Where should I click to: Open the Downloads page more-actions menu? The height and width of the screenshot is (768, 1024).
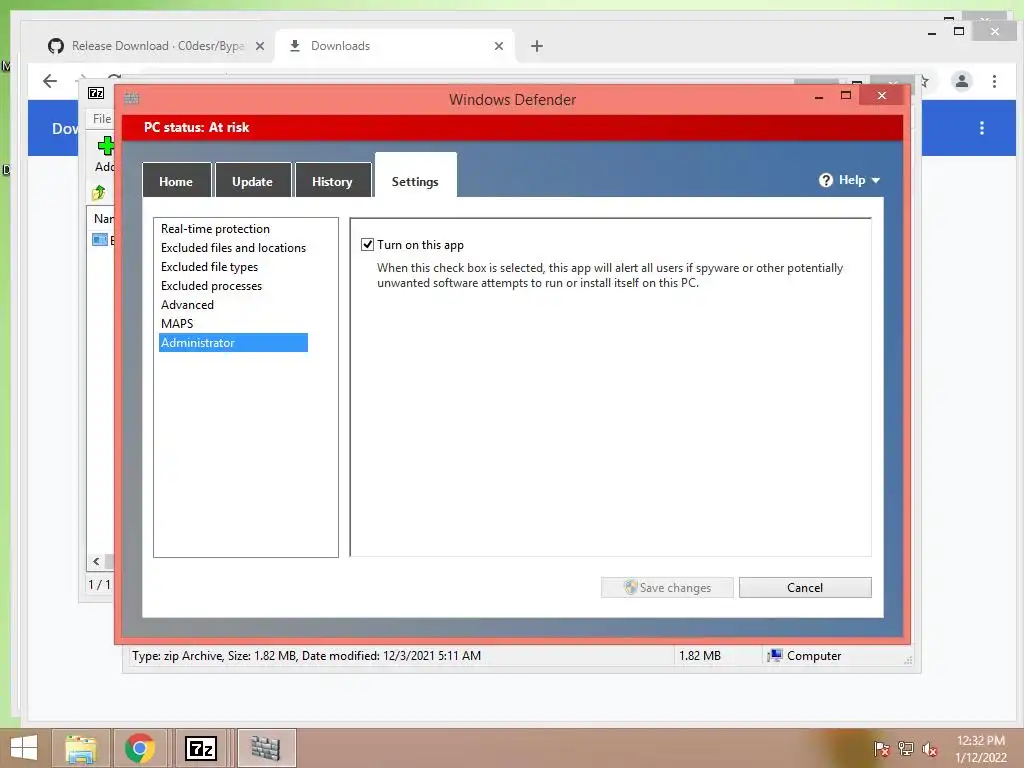click(982, 128)
